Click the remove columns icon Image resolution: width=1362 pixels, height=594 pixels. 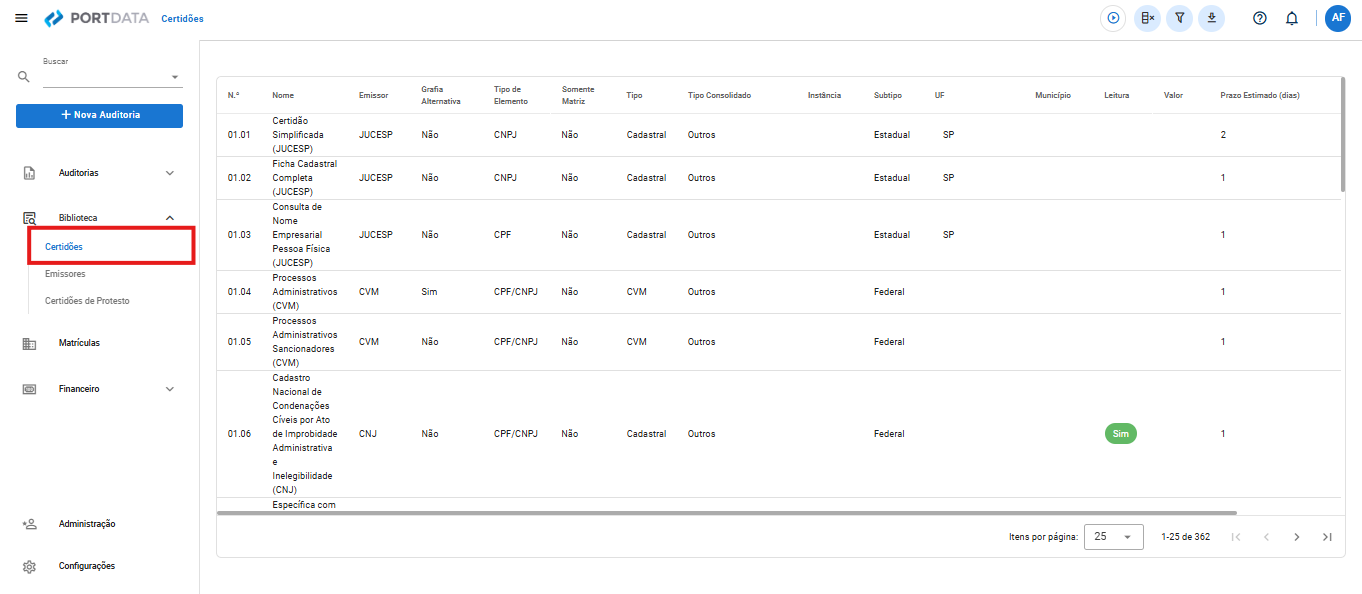[1147, 18]
